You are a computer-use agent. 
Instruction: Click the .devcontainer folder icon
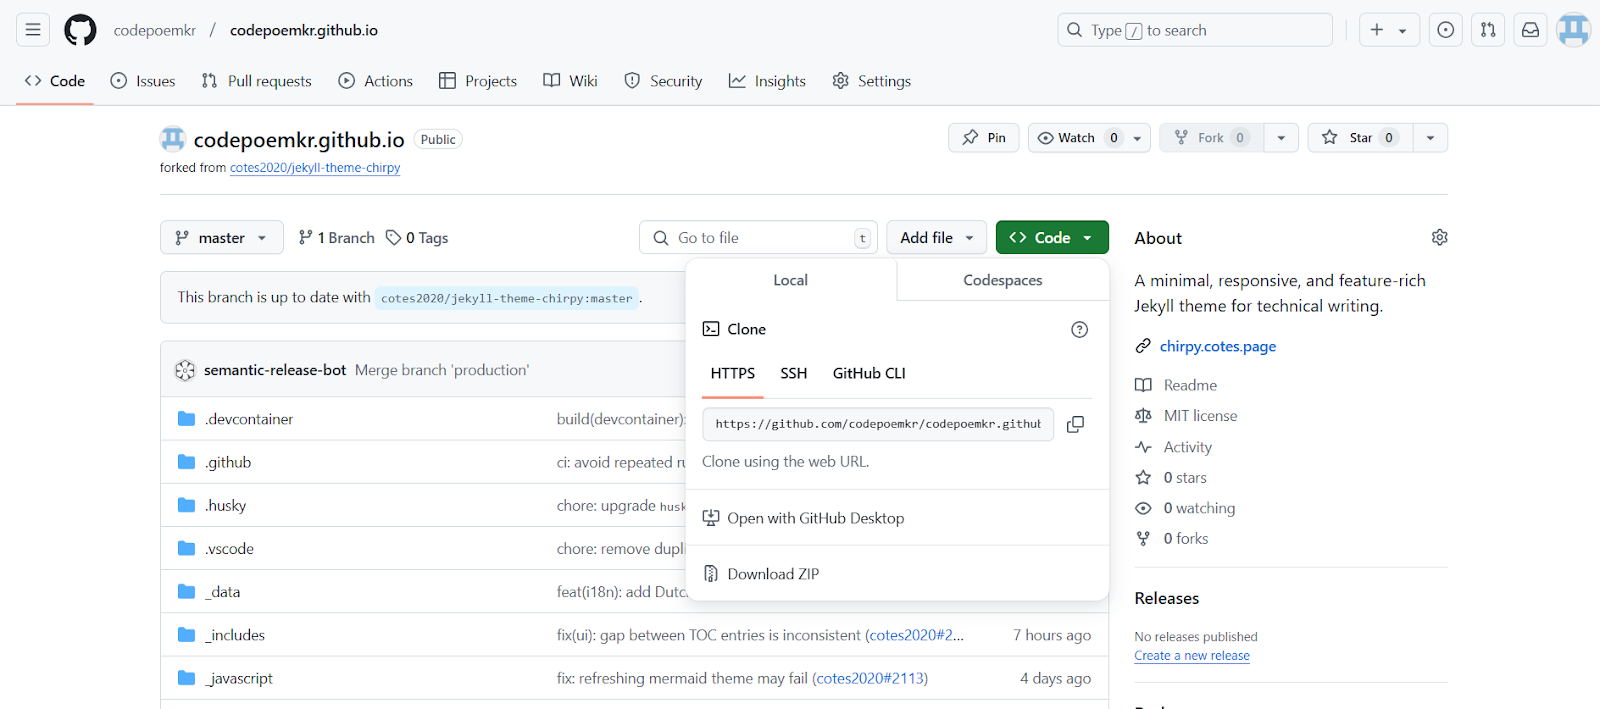click(186, 418)
